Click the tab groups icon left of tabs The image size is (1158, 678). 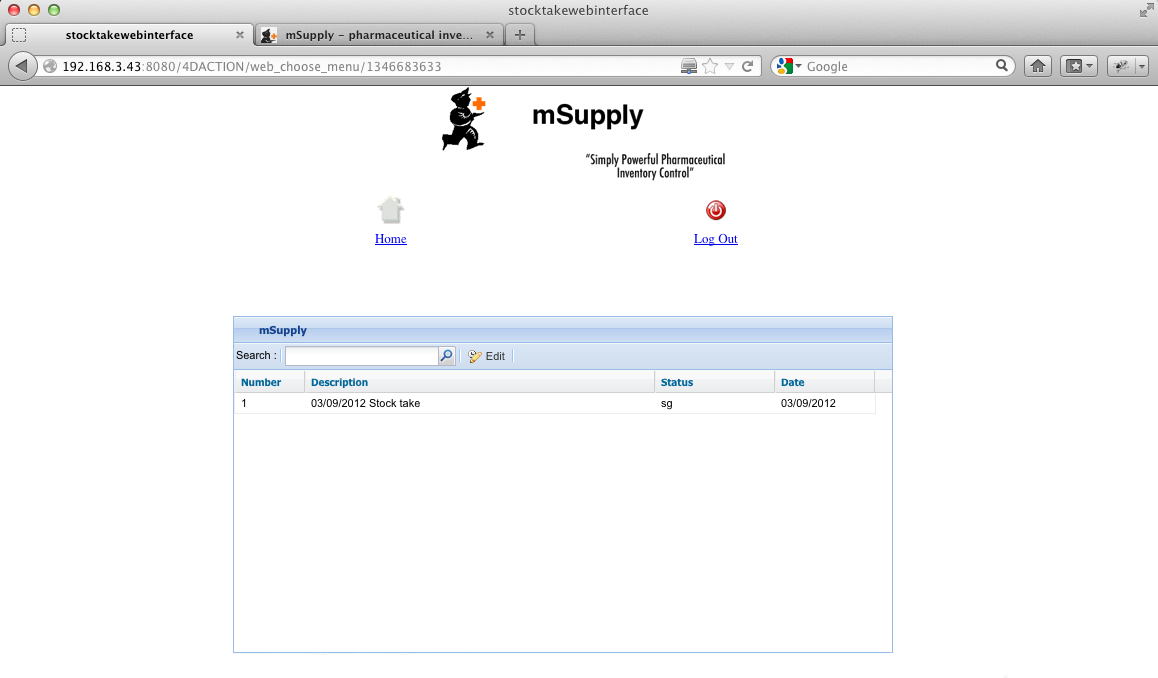click(x=19, y=35)
